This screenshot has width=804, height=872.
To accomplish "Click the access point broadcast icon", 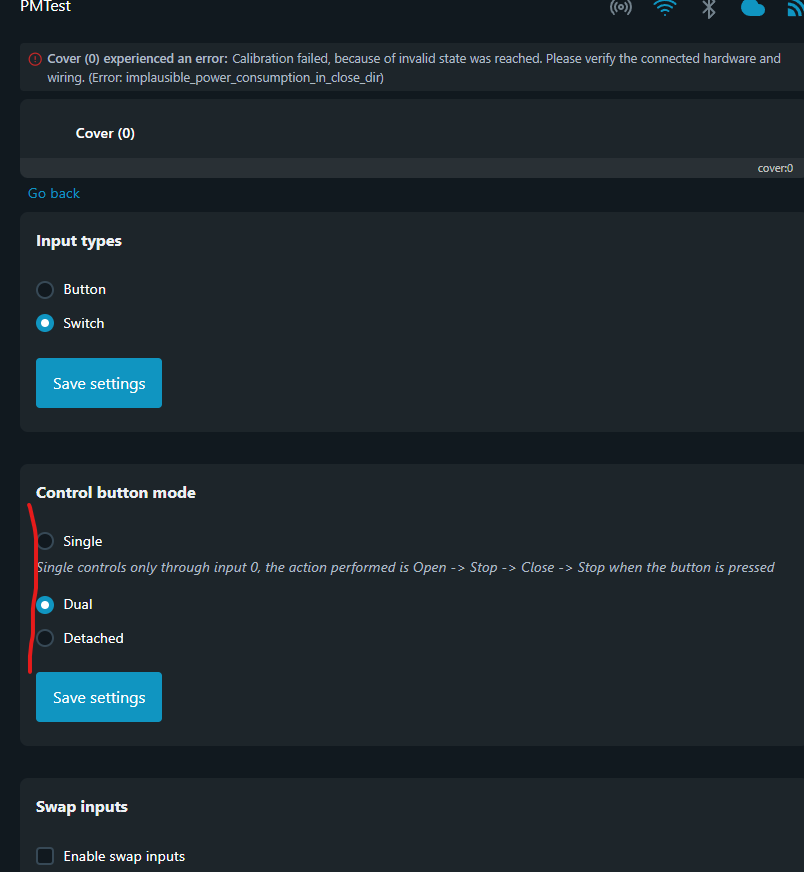I will pos(621,8).
